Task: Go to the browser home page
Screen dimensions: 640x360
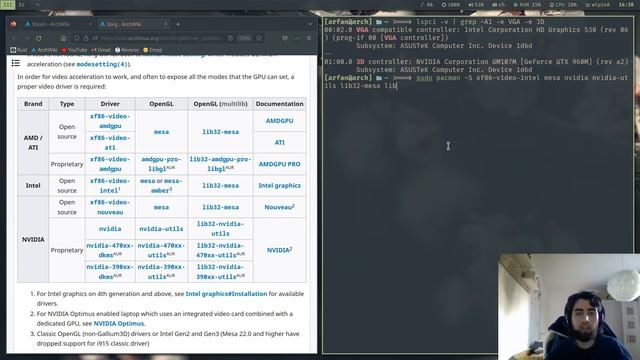Action: point(63,38)
